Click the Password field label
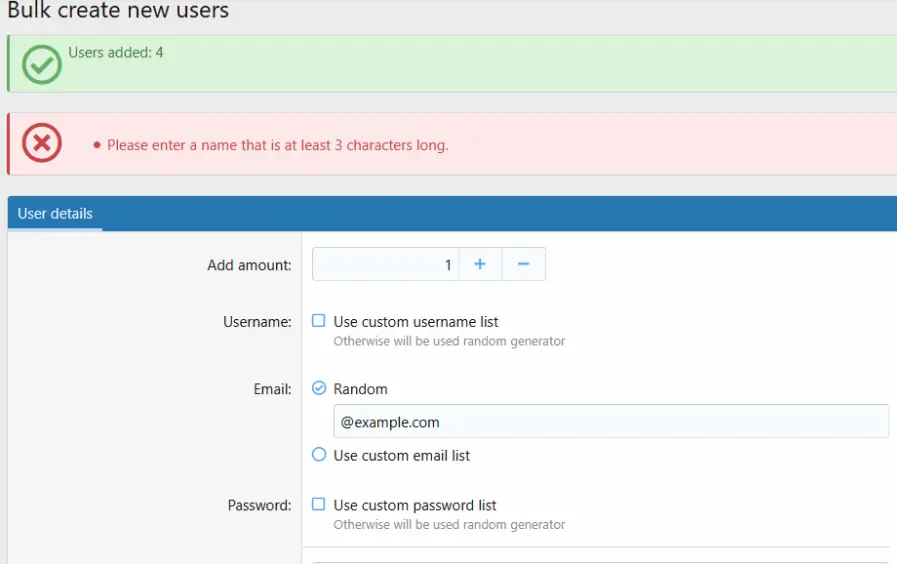 (259, 505)
